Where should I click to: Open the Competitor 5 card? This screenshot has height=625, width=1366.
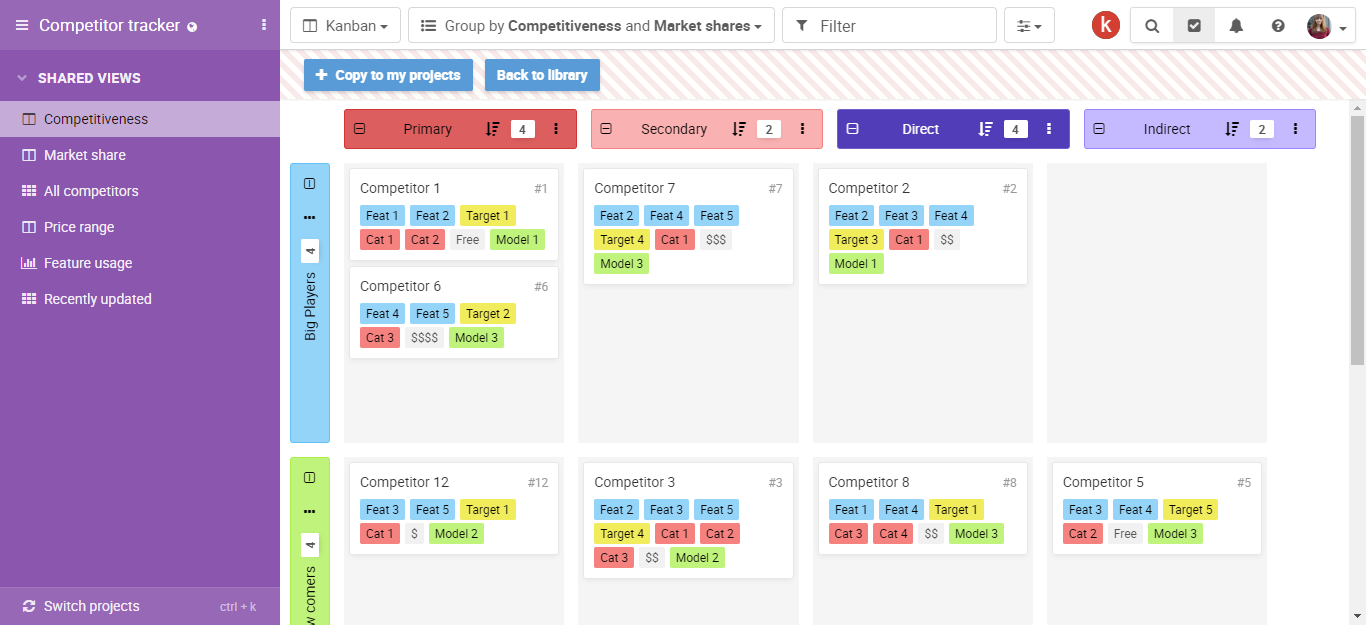1157,508
